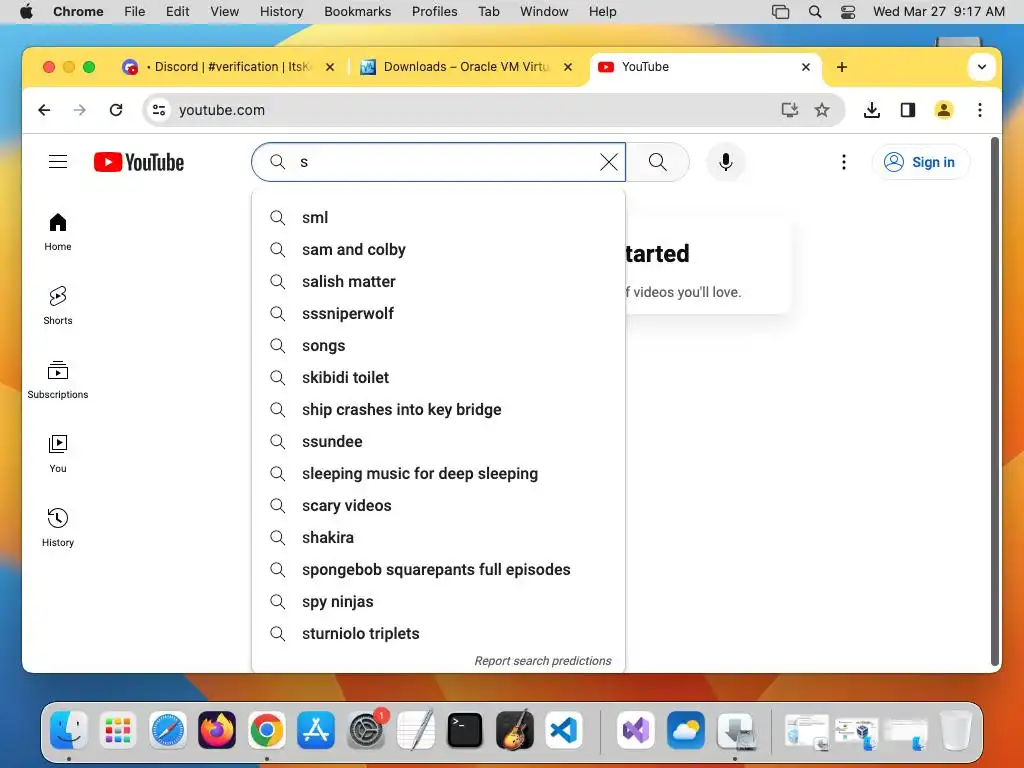The image size is (1024, 768).
Task: Open You in the sidebar
Action: pos(58,454)
